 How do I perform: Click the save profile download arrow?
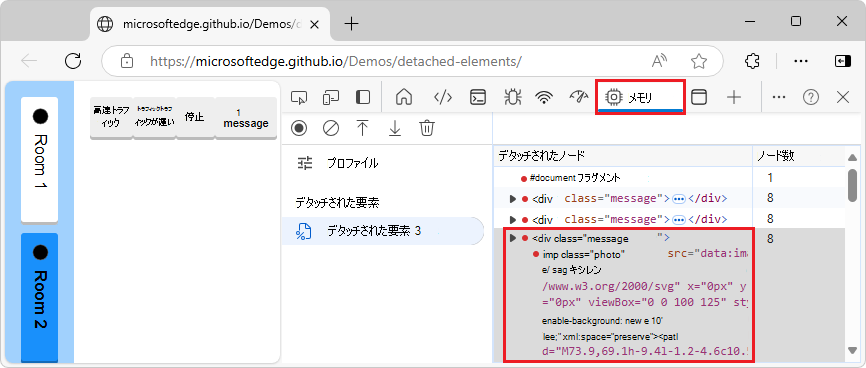click(394, 128)
